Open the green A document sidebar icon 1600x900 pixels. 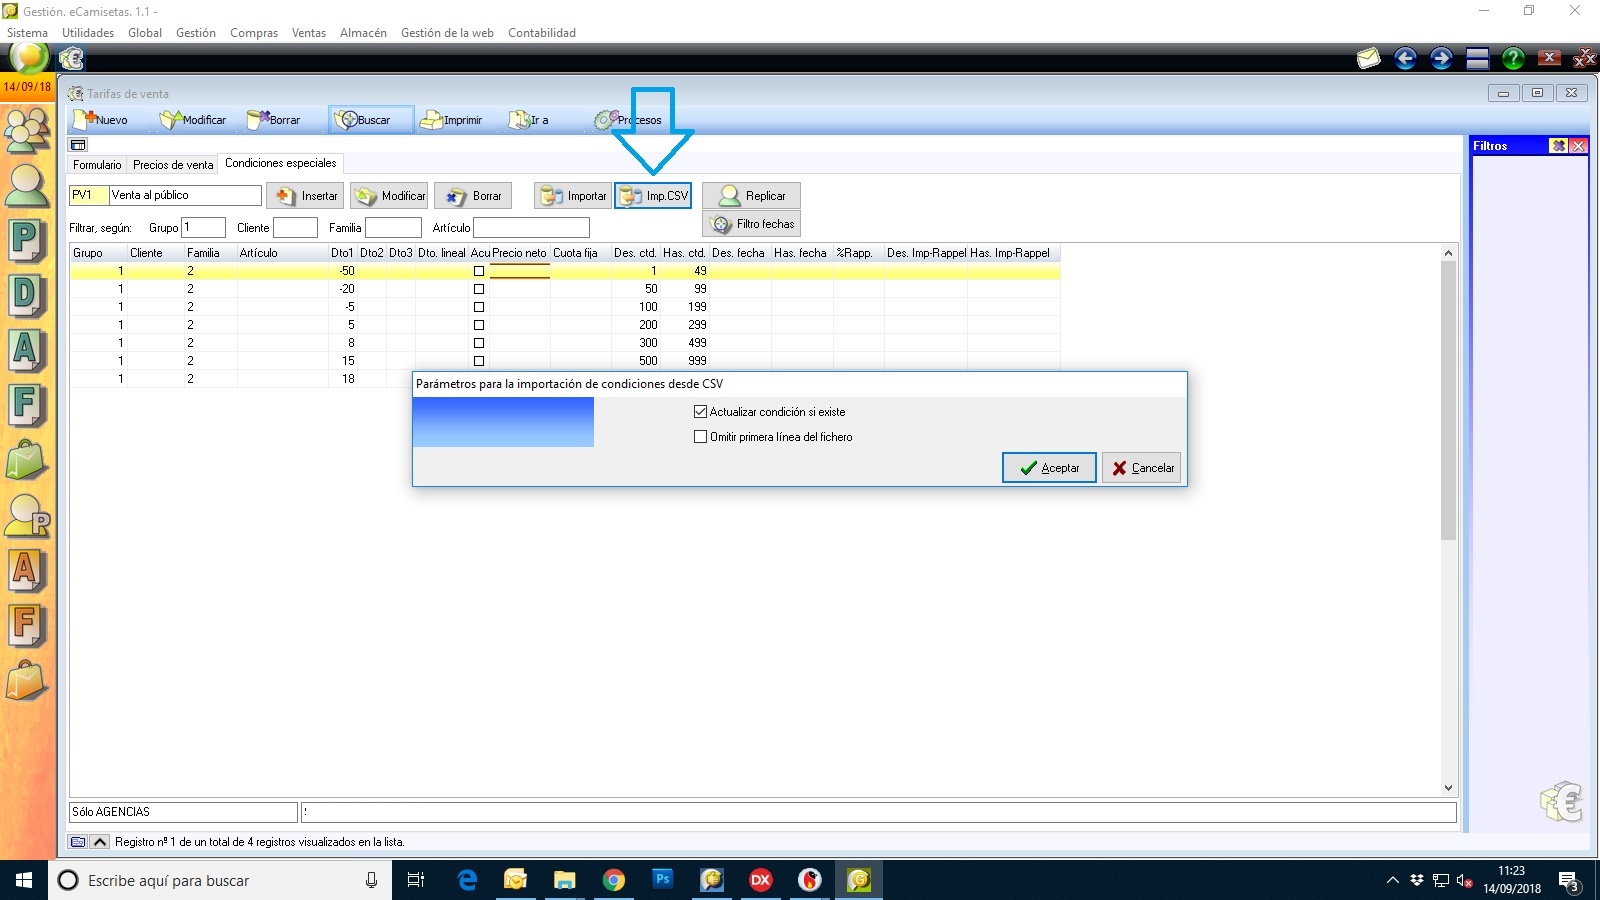coord(27,351)
